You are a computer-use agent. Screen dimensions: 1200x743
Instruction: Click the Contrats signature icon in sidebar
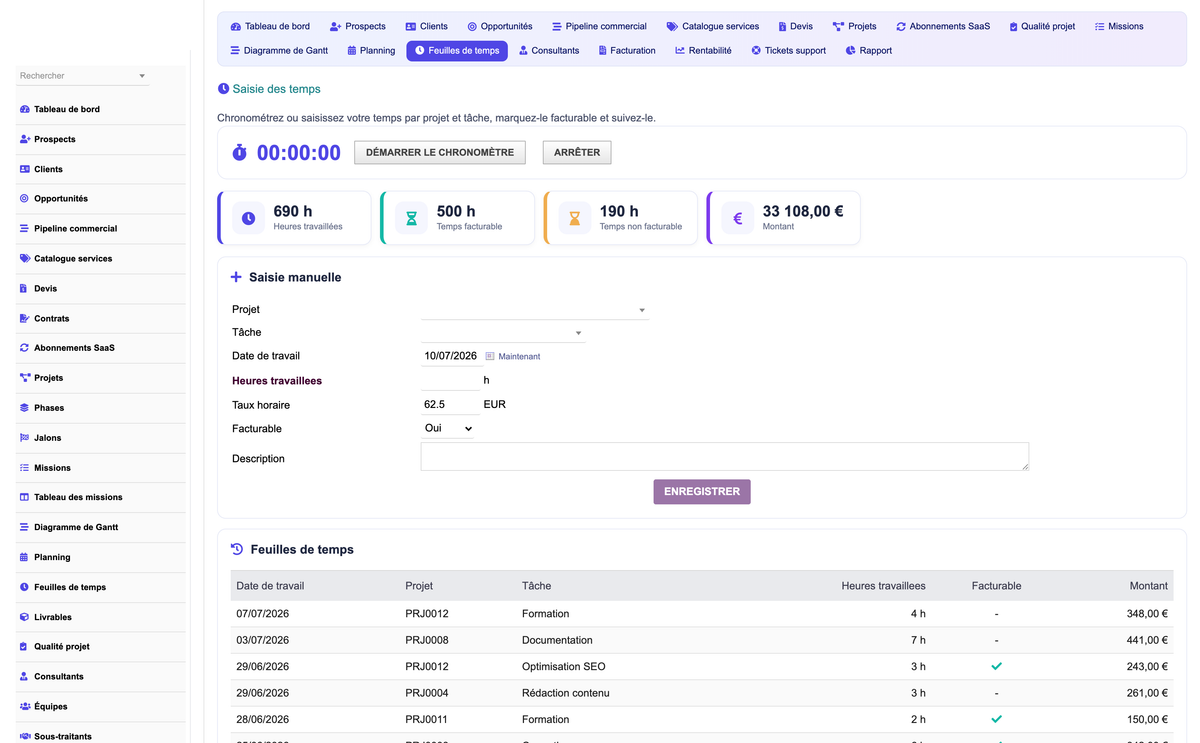[x=25, y=318]
